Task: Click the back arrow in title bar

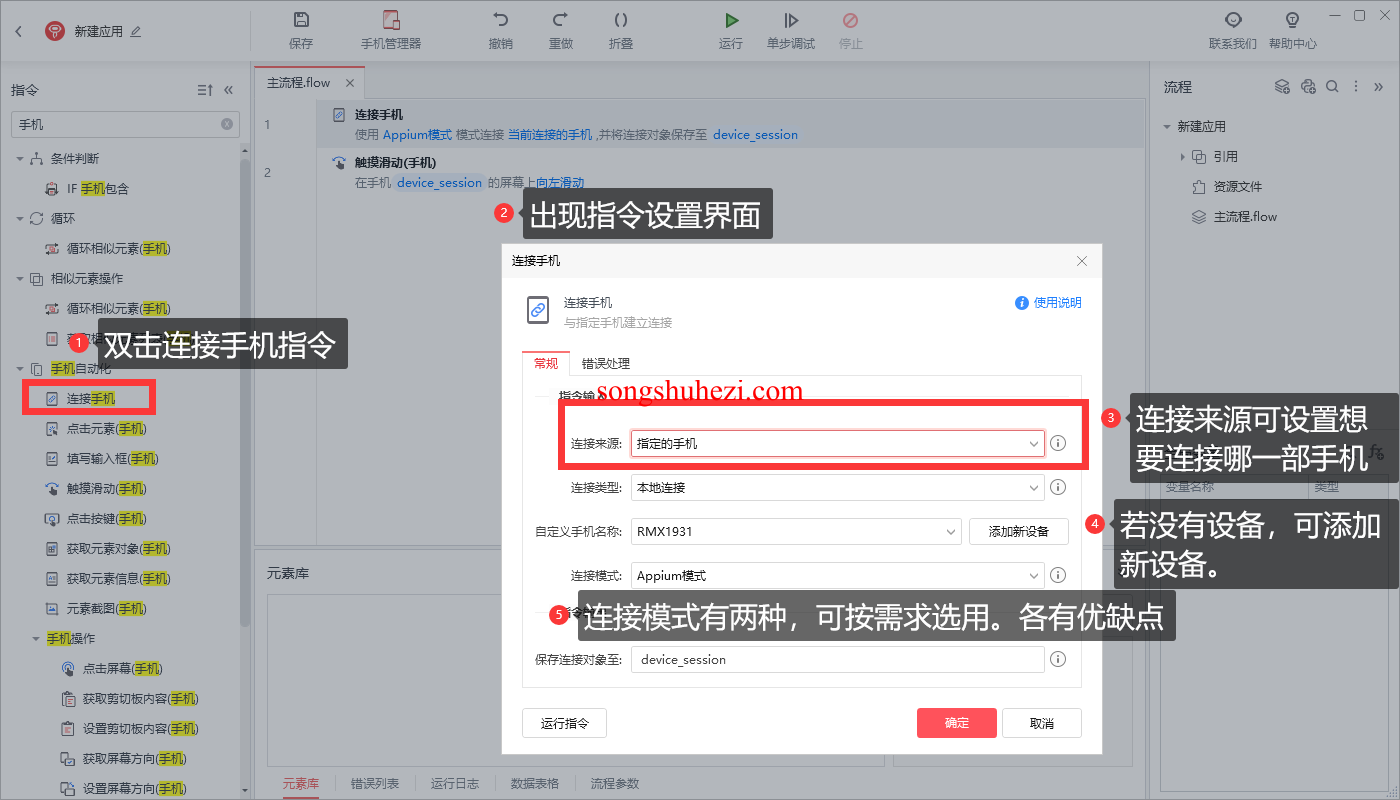Action: (x=18, y=31)
